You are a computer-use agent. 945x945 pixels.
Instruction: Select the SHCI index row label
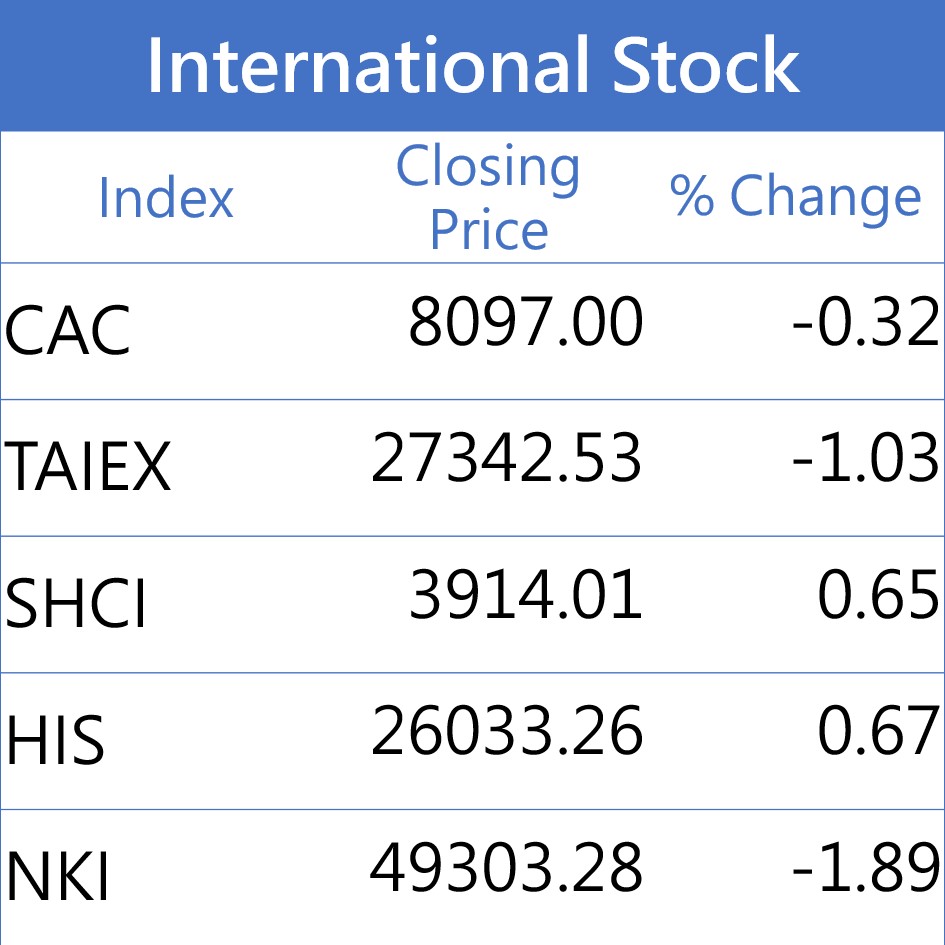[76, 605]
